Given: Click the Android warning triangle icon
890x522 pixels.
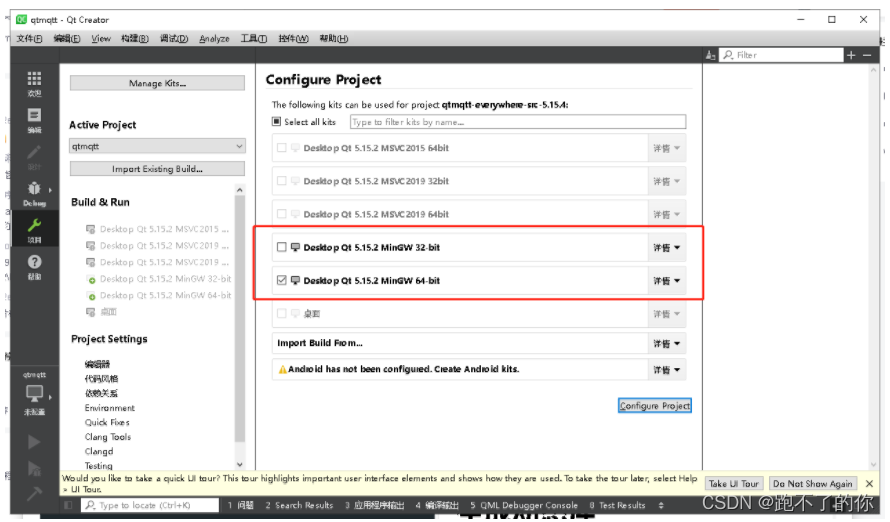Looking at the screenshot, I should click(282, 369).
